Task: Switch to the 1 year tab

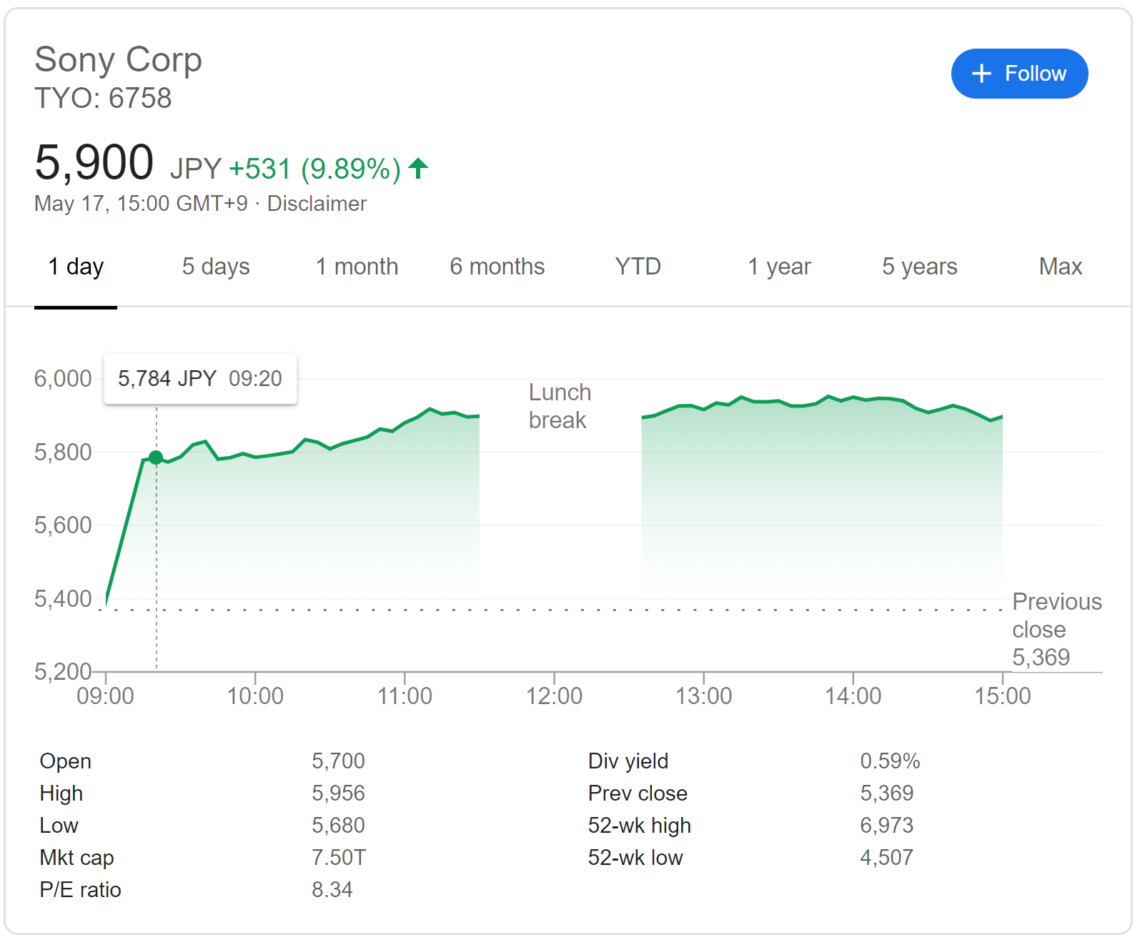Action: click(x=779, y=266)
